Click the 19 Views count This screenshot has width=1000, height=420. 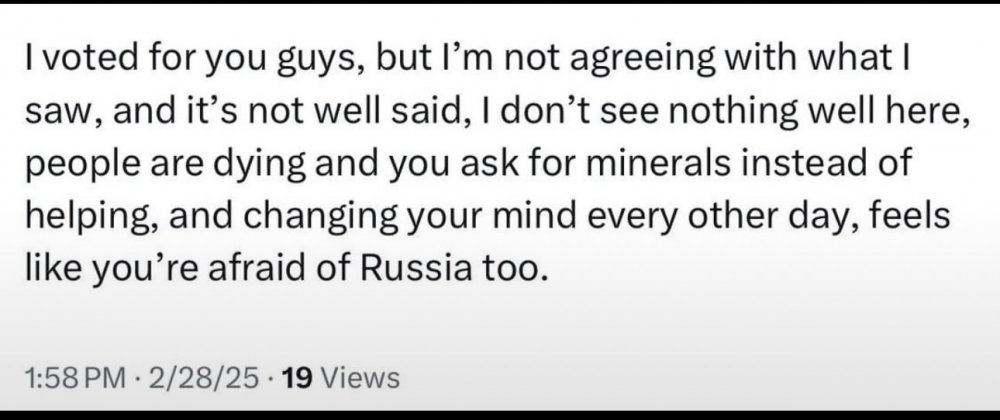pyautogui.click(x=341, y=379)
